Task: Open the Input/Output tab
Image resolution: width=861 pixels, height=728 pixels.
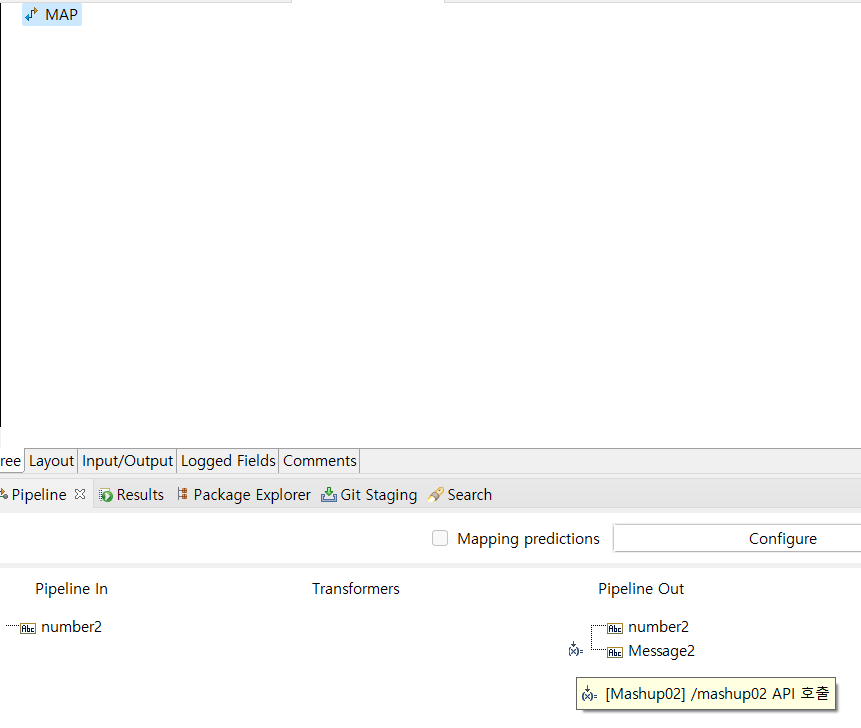Action: 128,461
